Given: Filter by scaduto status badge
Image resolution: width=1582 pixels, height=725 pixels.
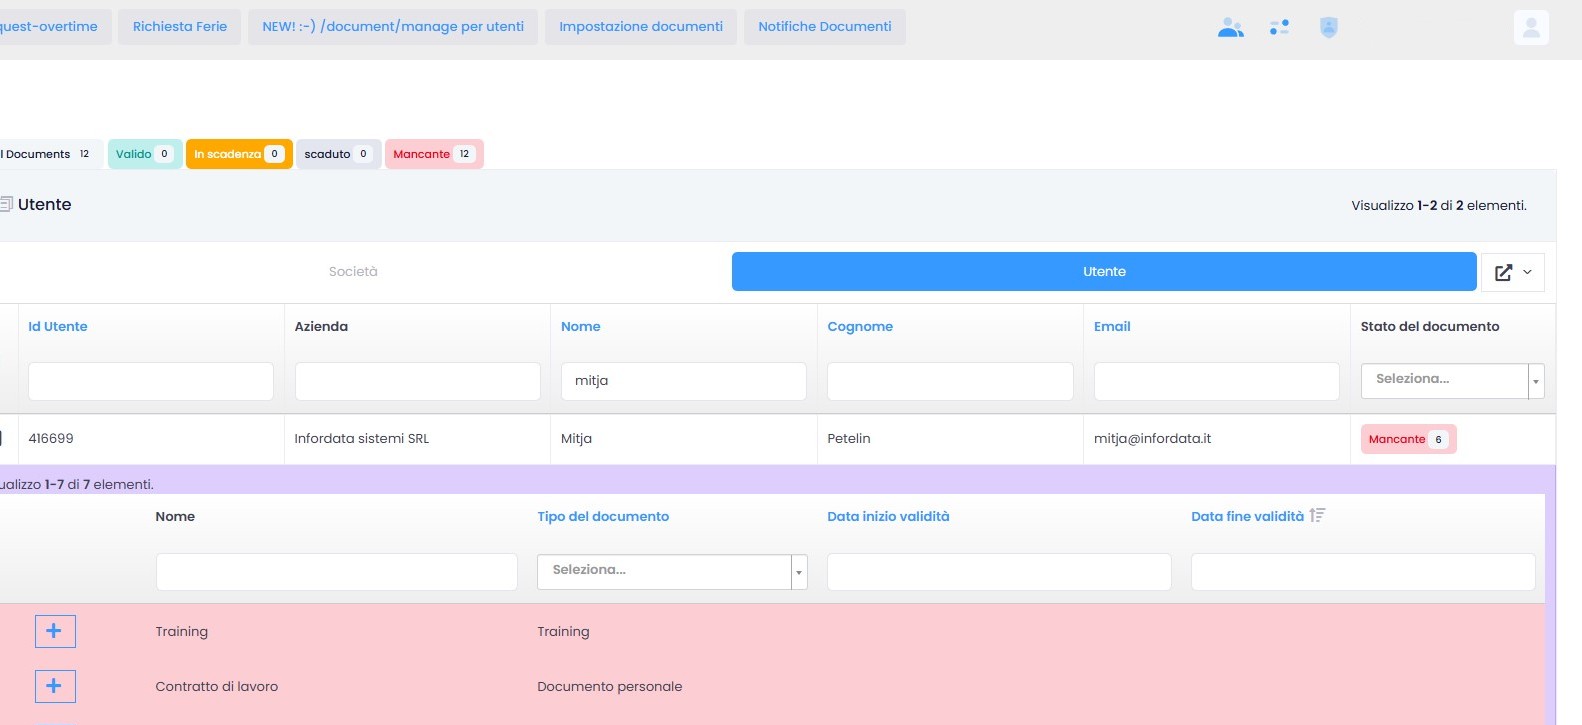Looking at the screenshot, I should 338,154.
